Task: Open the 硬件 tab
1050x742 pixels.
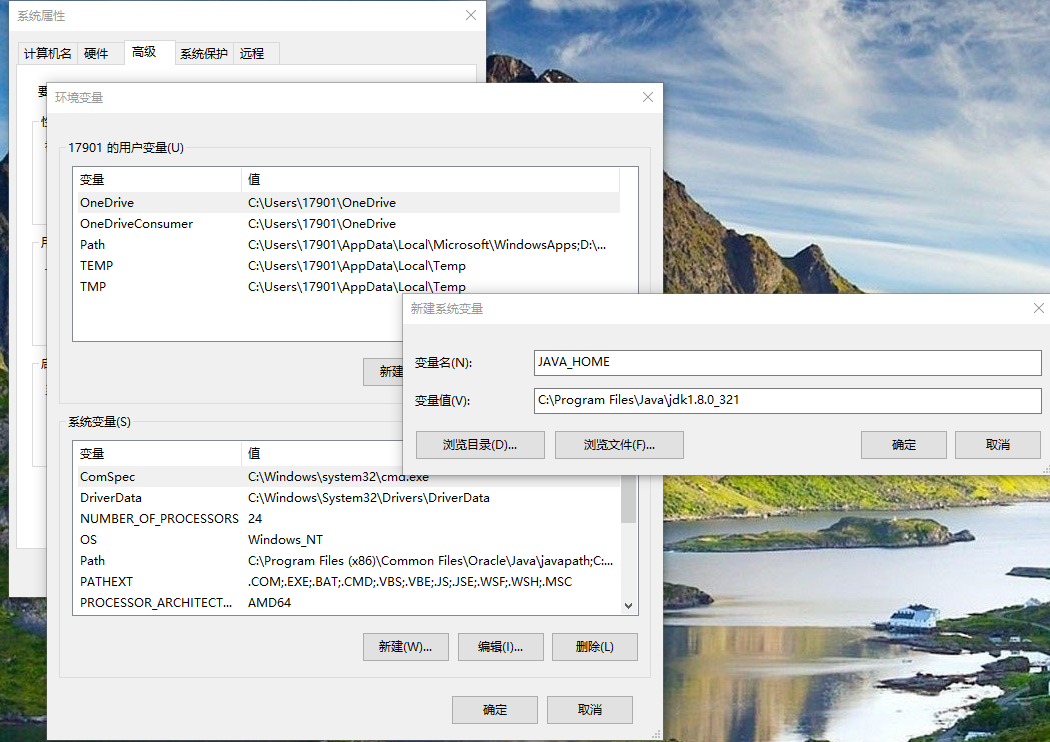Action: [x=97, y=54]
